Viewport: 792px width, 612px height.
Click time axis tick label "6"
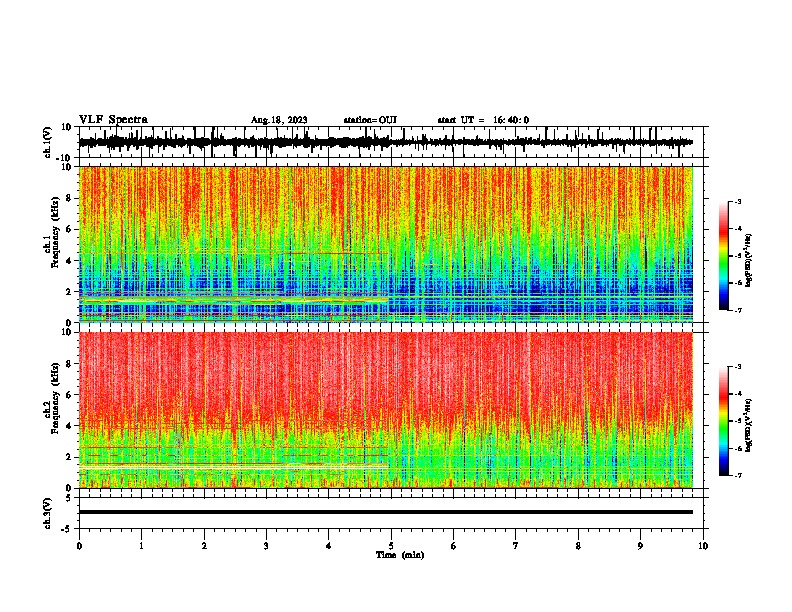pos(454,546)
